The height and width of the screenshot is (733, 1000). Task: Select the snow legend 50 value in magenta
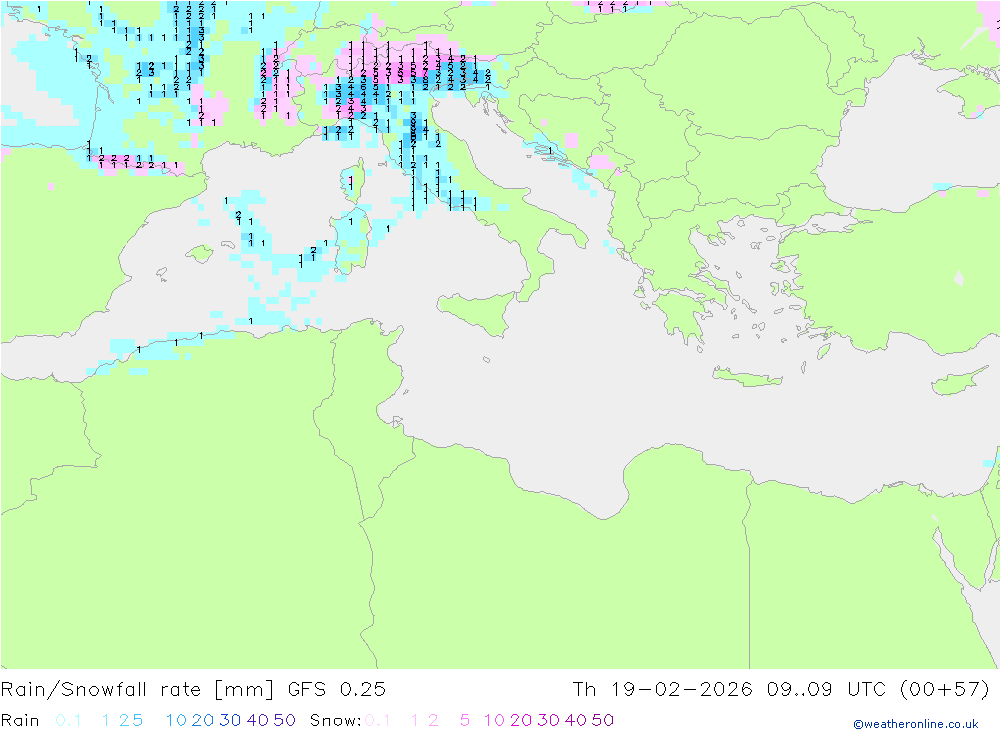[603, 720]
